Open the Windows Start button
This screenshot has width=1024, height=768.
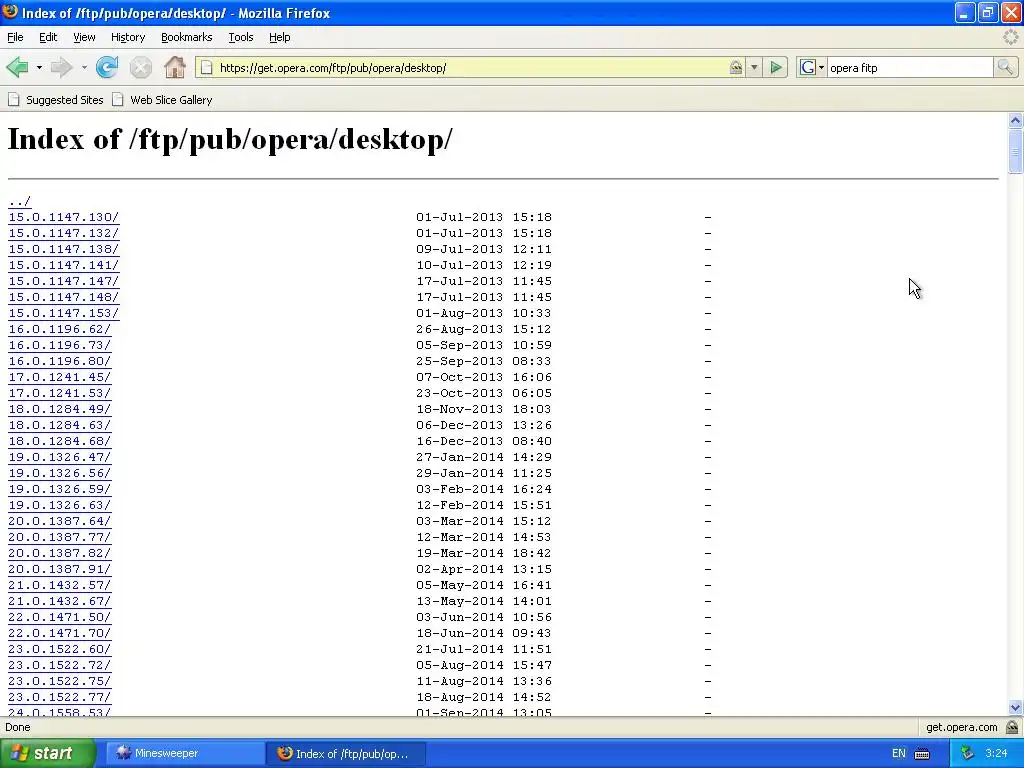(x=48, y=754)
